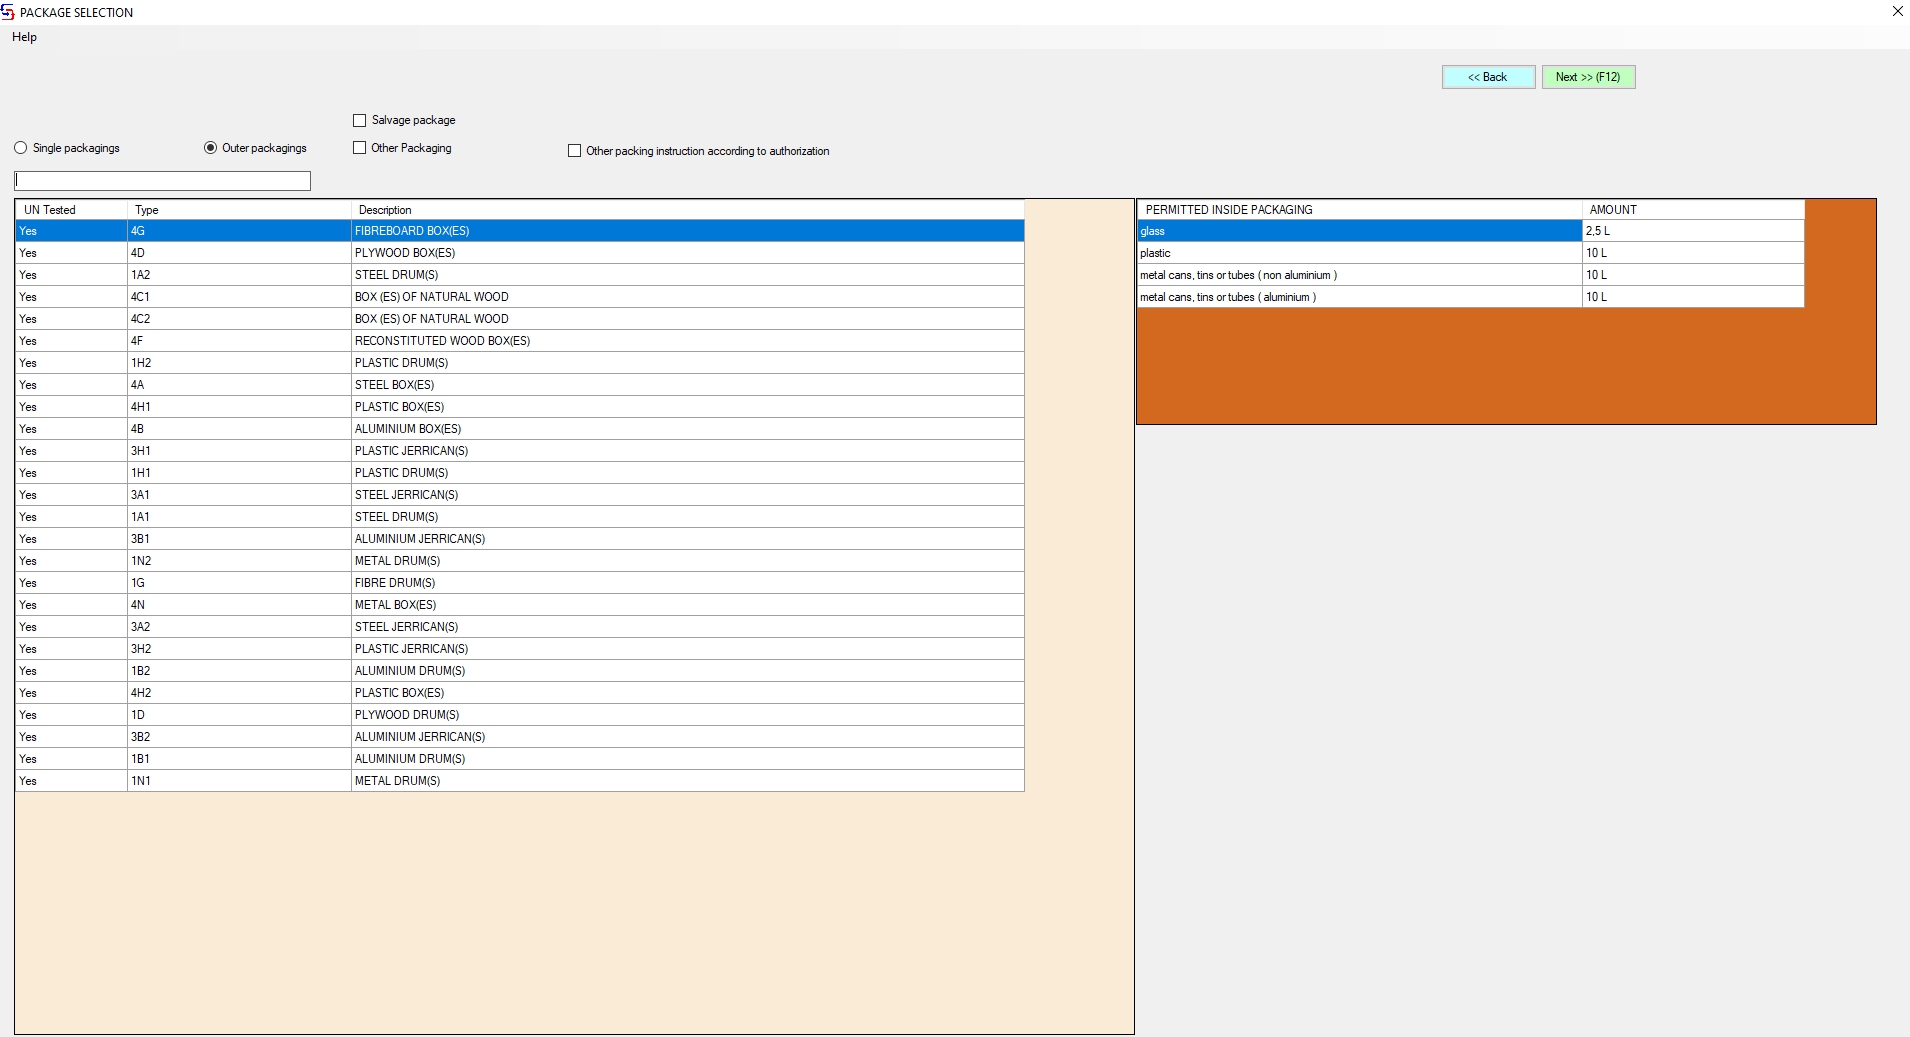Close the Package Selection window
Image resolution: width=1910 pixels, height=1037 pixels.
(1897, 11)
